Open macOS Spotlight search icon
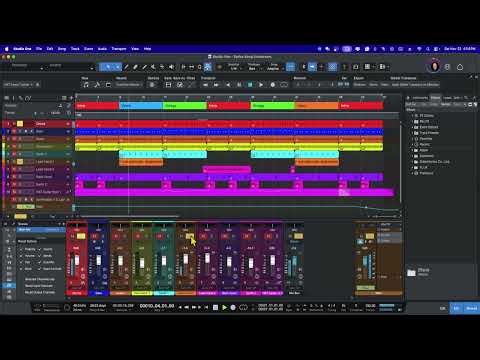 tap(428, 49)
